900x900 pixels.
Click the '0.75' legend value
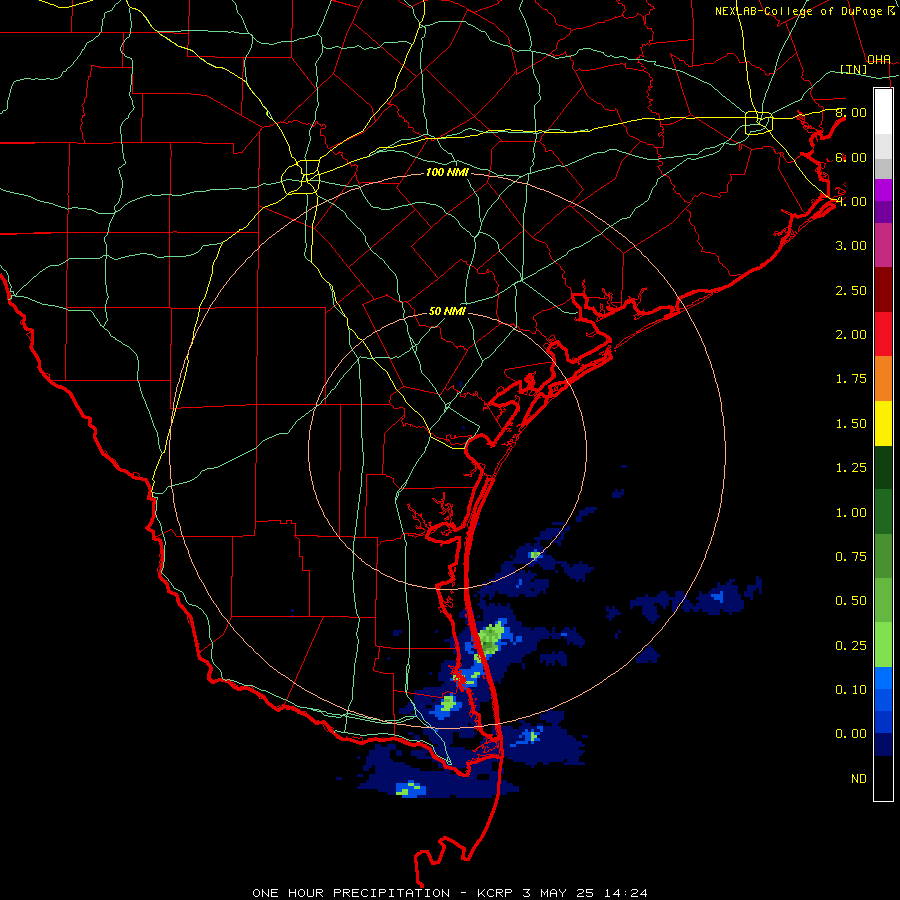click(x=851, y=557)
